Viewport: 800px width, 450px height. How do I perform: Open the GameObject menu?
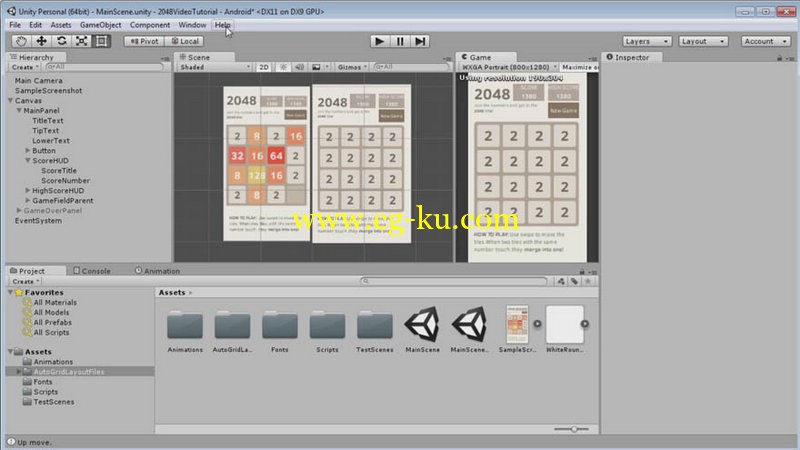(101, 24)
